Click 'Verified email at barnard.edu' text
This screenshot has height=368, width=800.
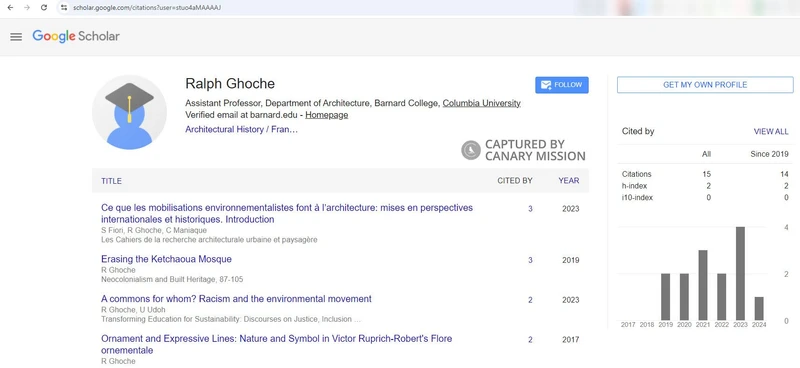(241, 115)
